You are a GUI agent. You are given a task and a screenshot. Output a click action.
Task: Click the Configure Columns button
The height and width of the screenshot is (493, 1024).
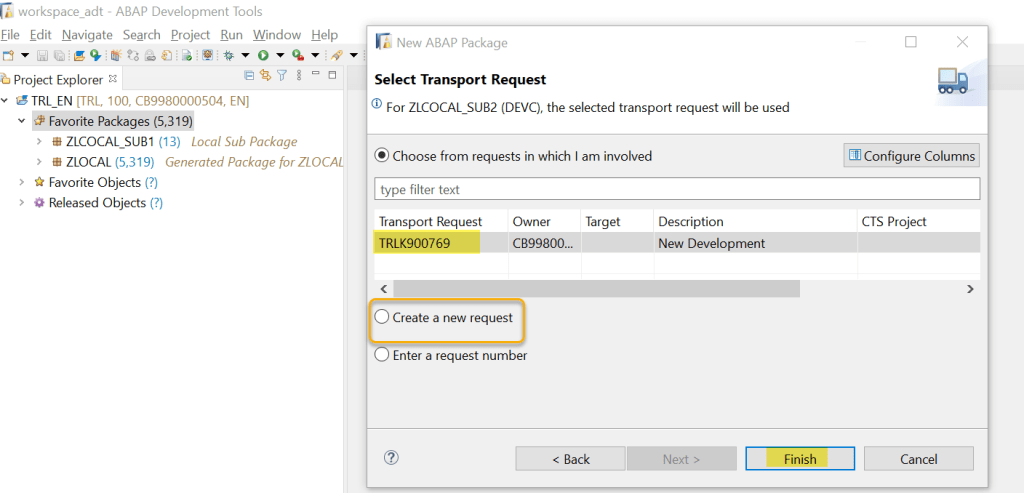[911, 156]
